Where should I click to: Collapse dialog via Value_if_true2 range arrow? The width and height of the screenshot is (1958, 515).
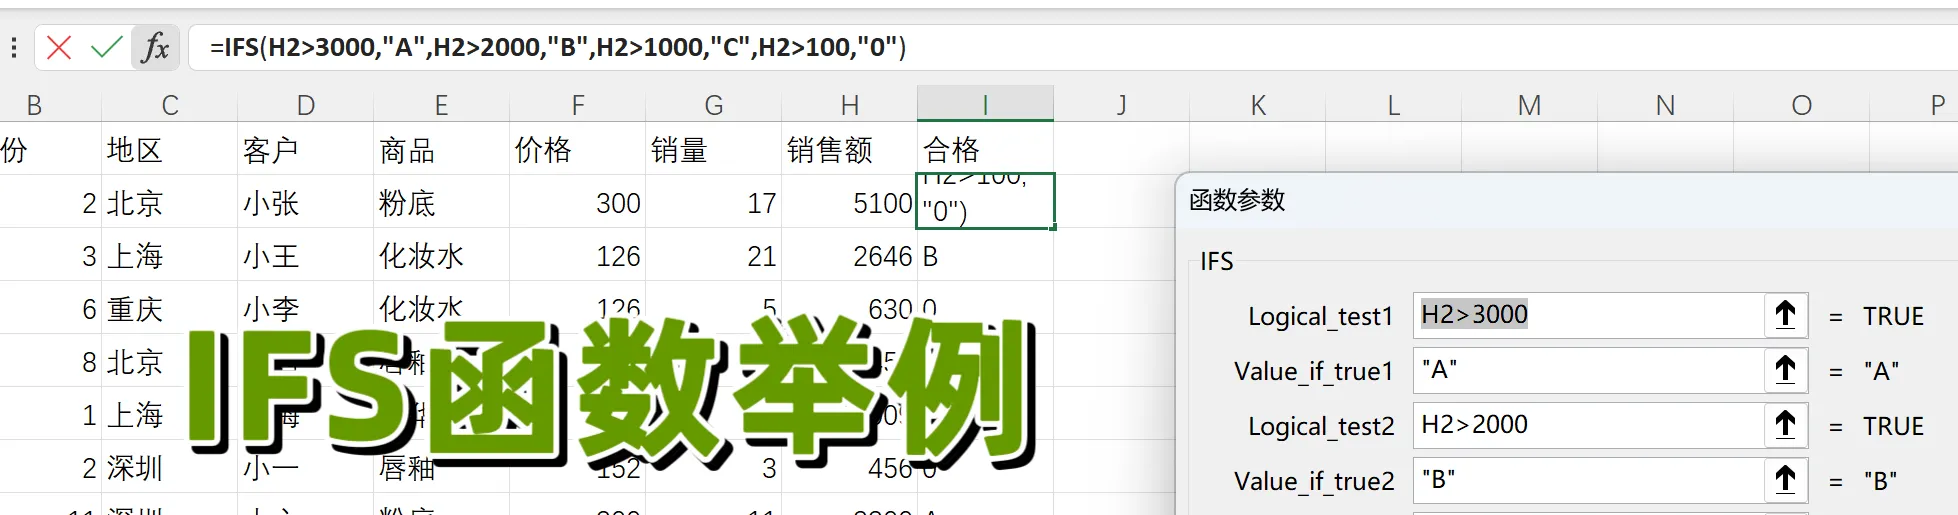(1786, 480)
